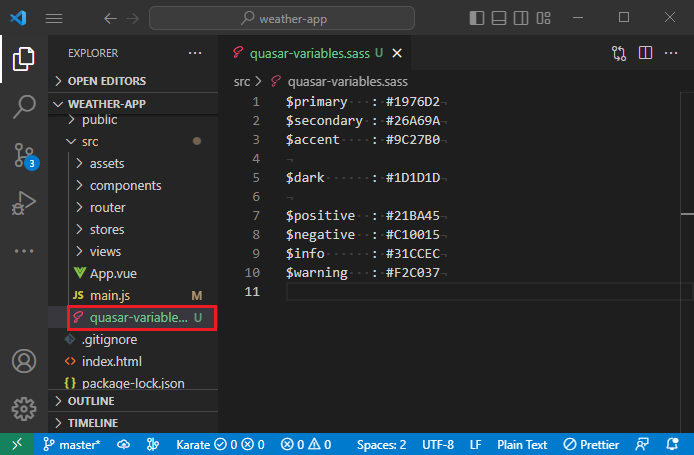Customize layout options
Image resolution: width=694 pixels, height=455 pixels.
tap(543, 18)
